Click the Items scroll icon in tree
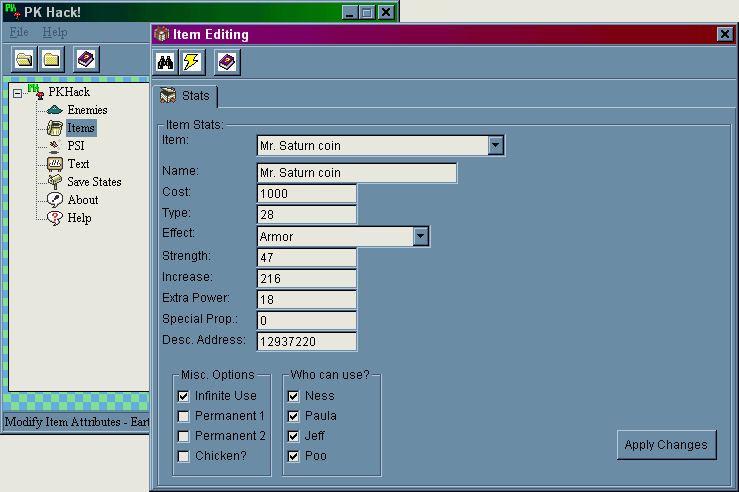Viewport: 739px width, 492px height. coord(55,128)
